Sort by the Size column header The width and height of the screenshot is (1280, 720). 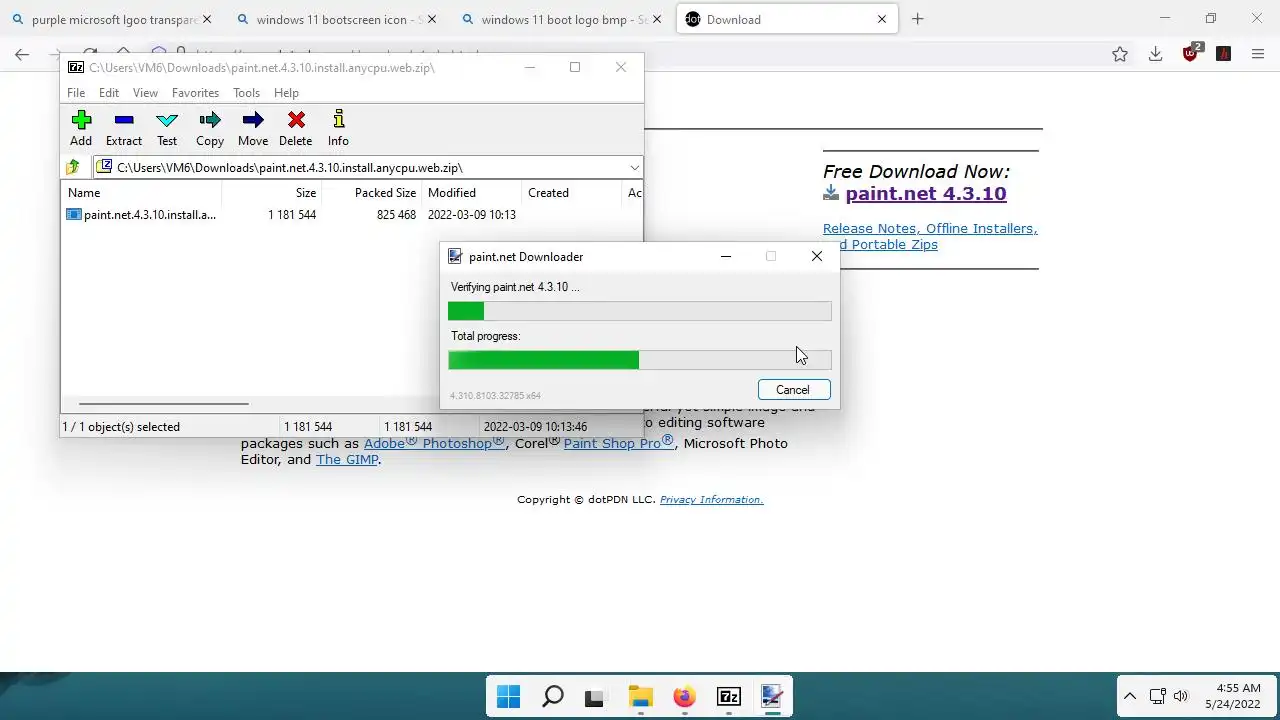click(x=271, y=193)
